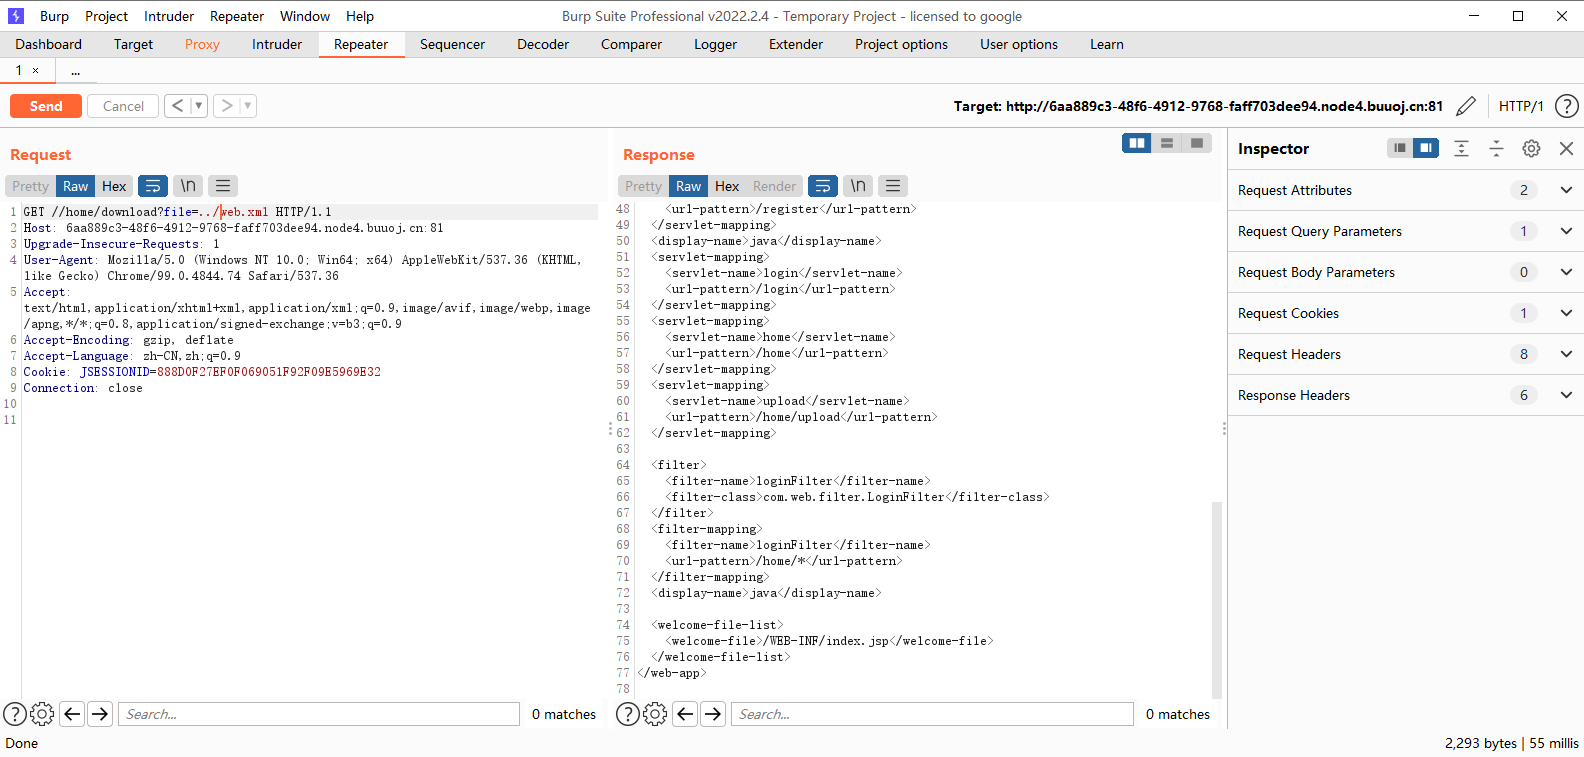Go forward in request history
The image size is (1584, 757).
(227, 106)
